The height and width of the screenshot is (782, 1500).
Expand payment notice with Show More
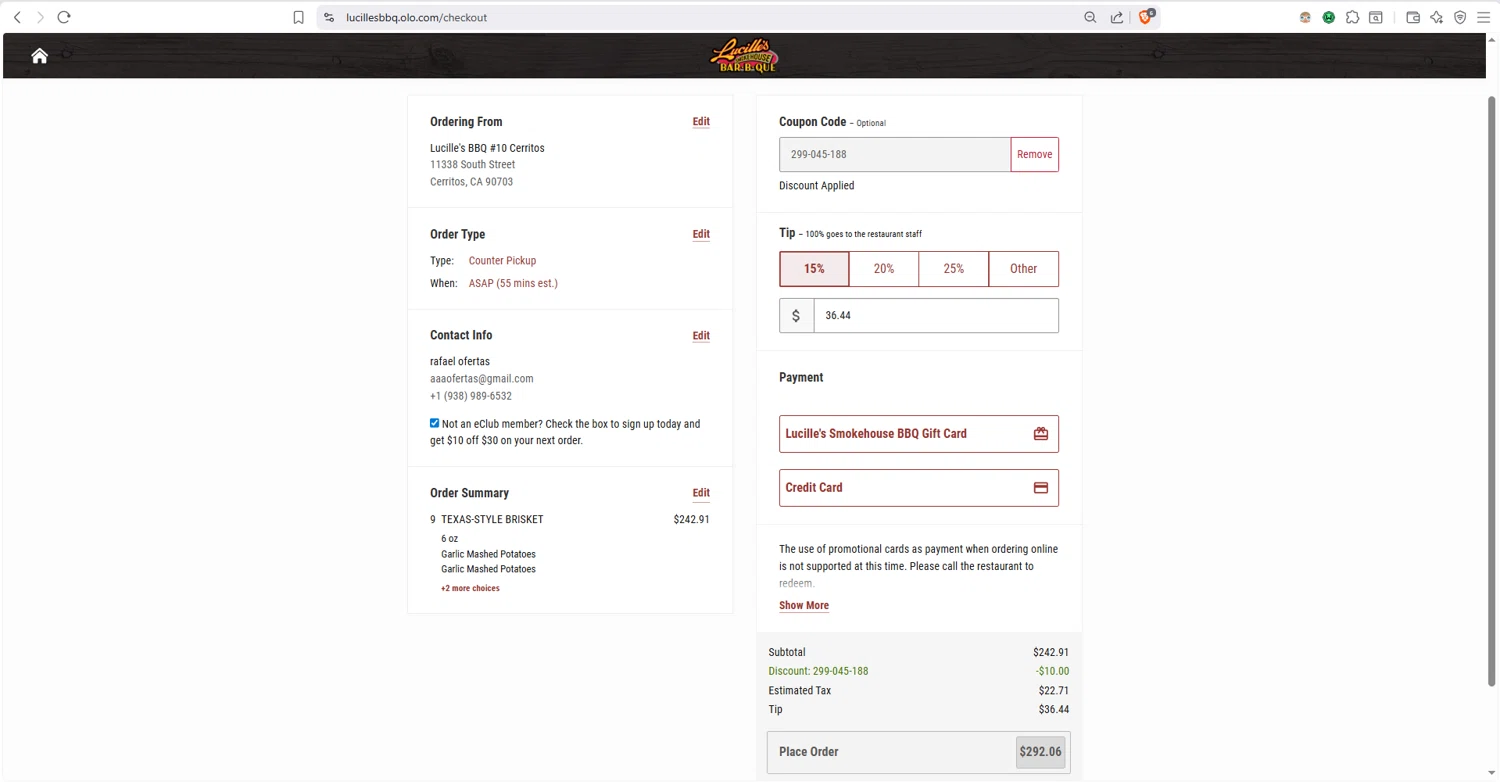804,605
